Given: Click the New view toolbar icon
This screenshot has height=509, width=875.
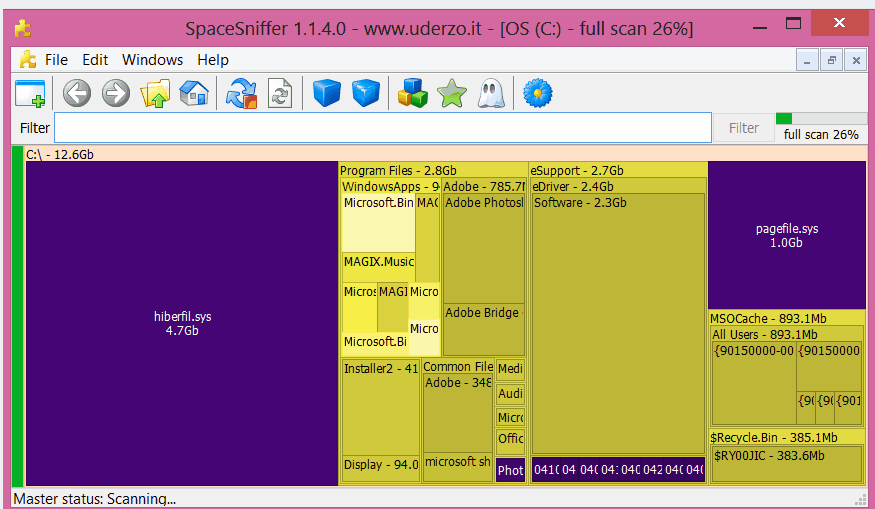Looking at the screenshot, I should (30, 93).
